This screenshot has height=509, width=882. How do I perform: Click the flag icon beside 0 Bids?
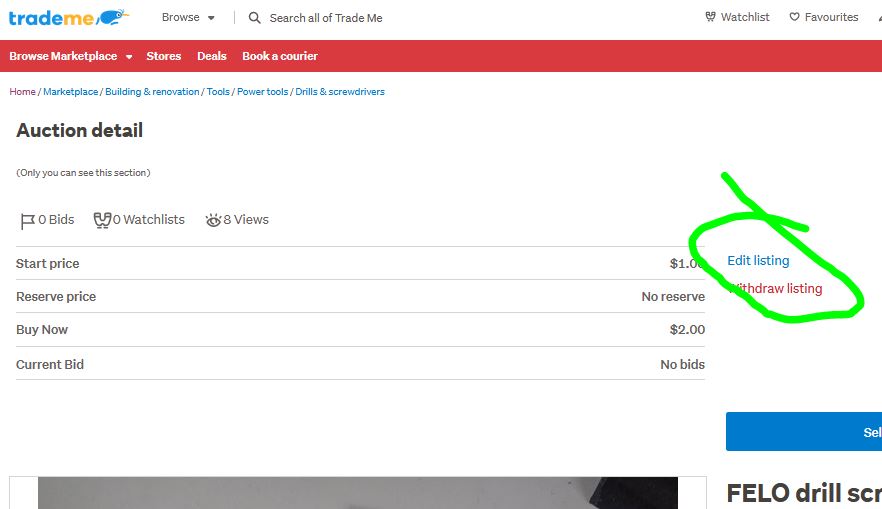(28, 220)
